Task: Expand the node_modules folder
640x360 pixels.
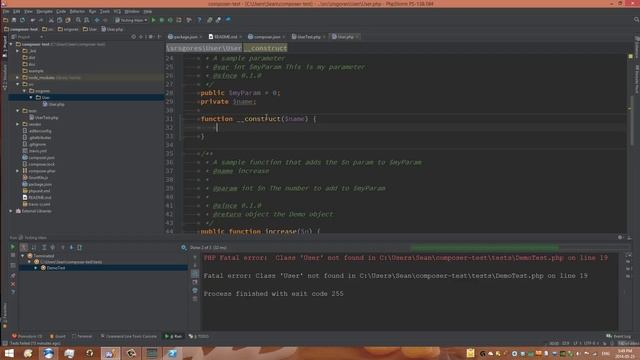Action: 18,78
